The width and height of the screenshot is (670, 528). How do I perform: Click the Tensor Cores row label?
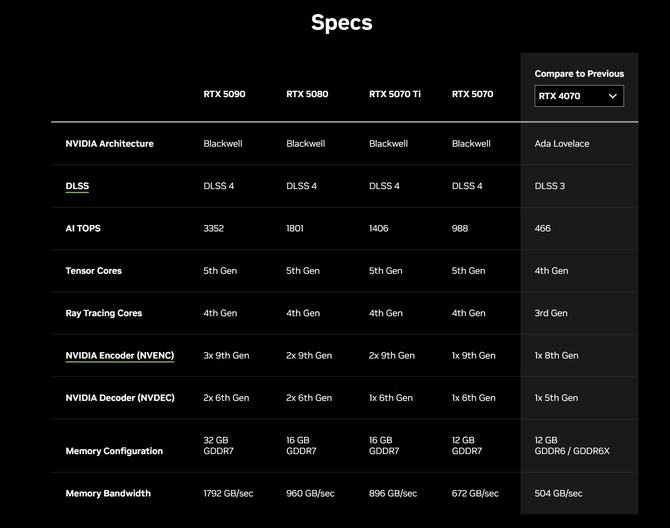point(94,271)
